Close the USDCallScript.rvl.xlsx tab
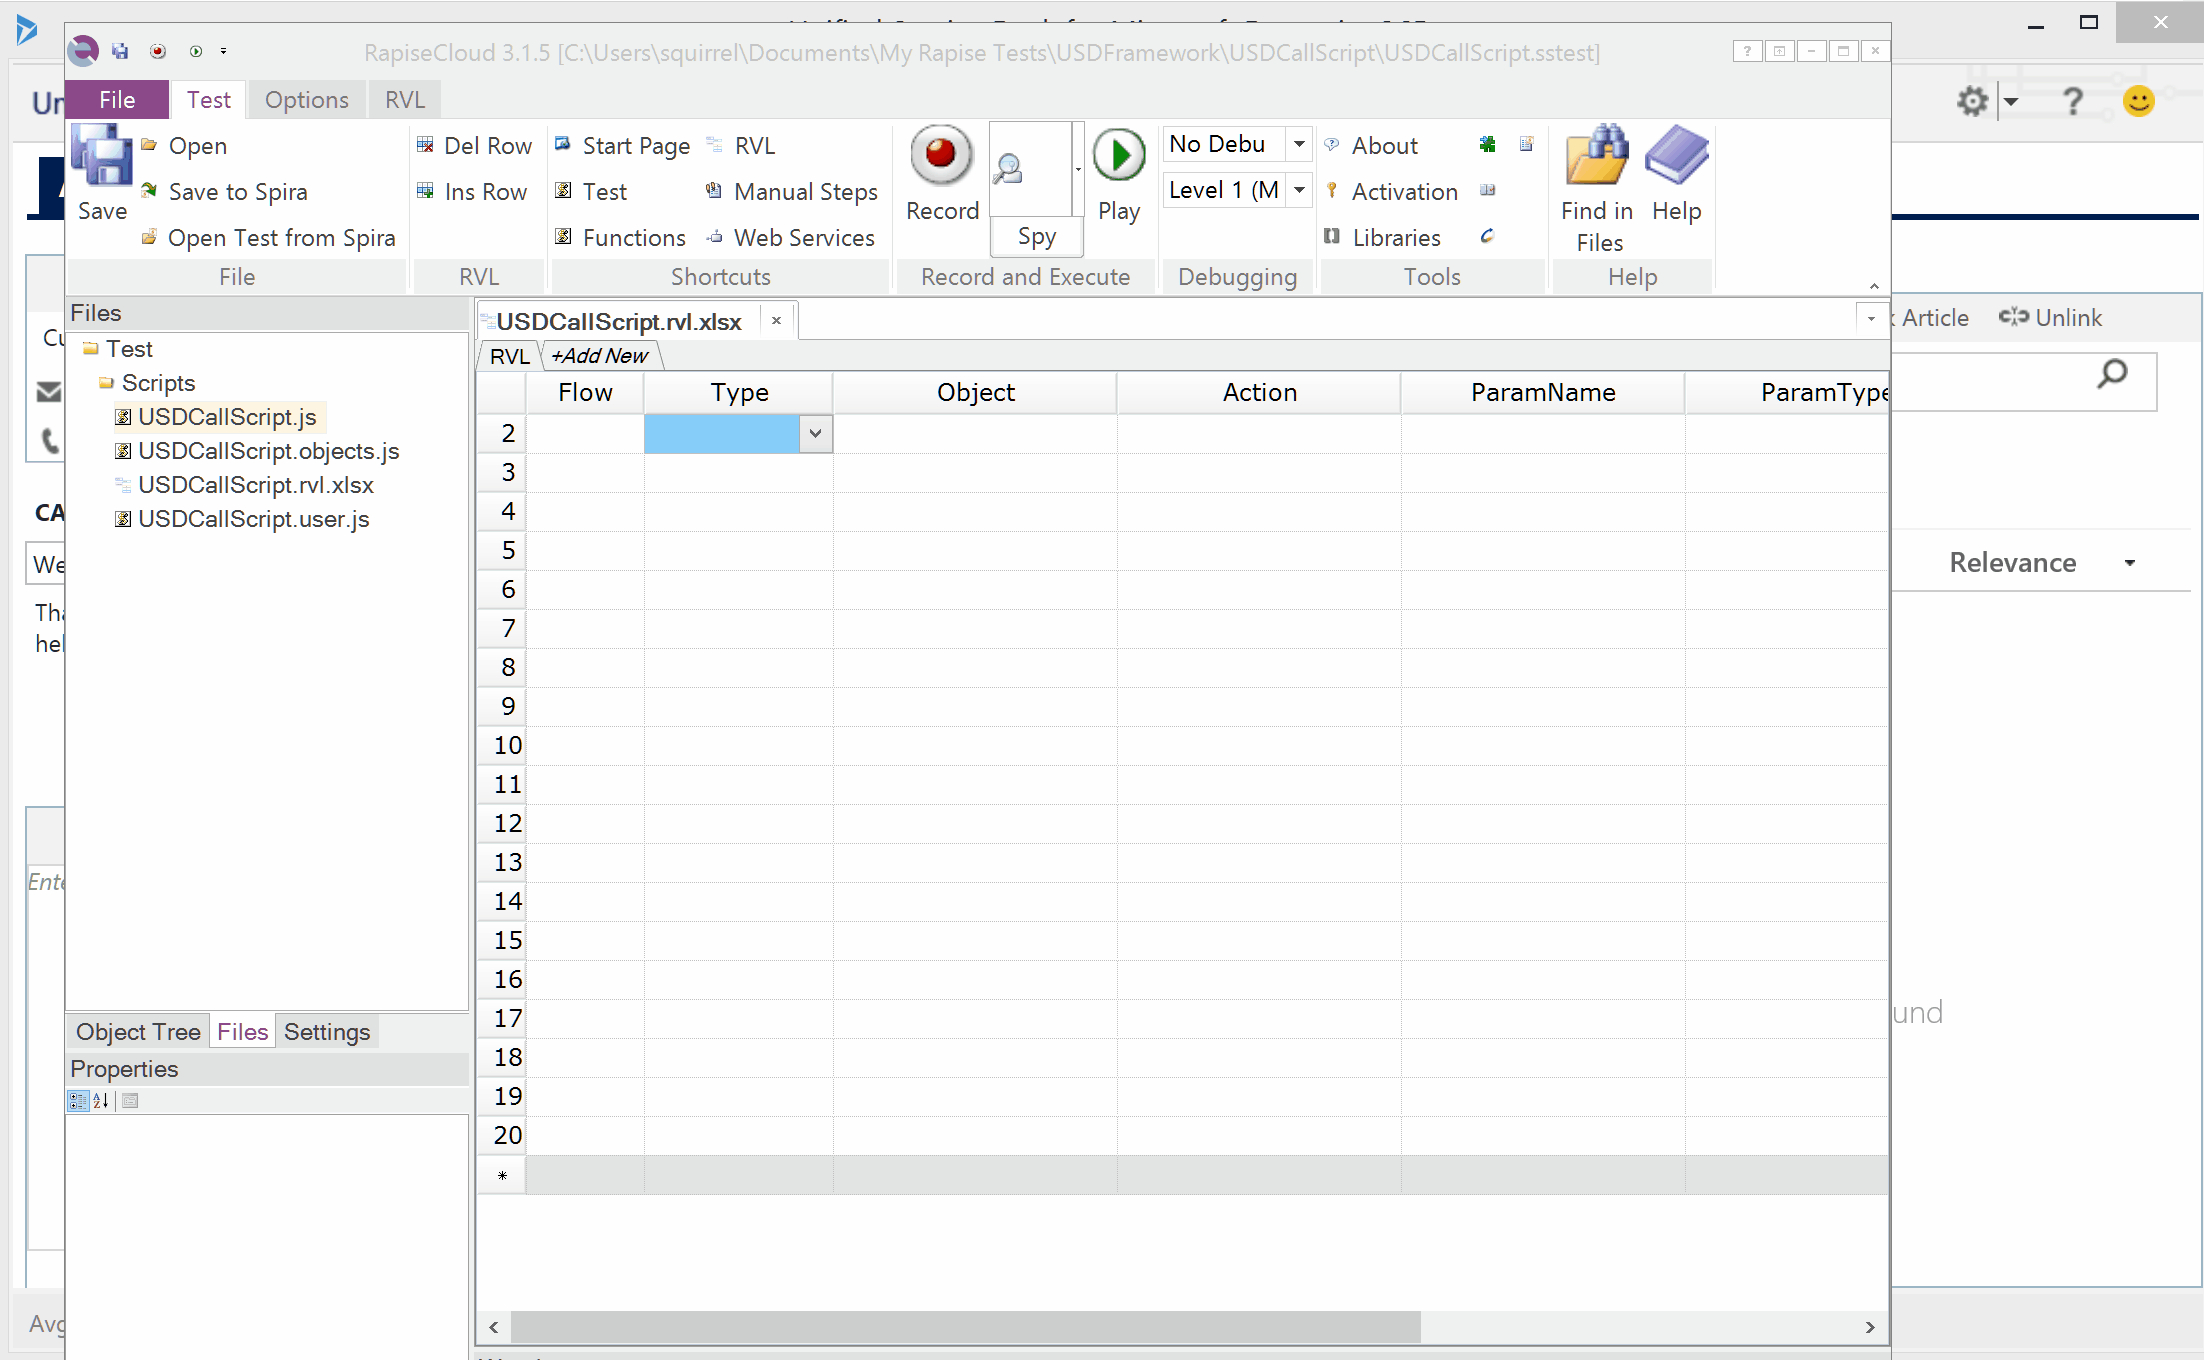2204x1360 pixels. point(776,321)
